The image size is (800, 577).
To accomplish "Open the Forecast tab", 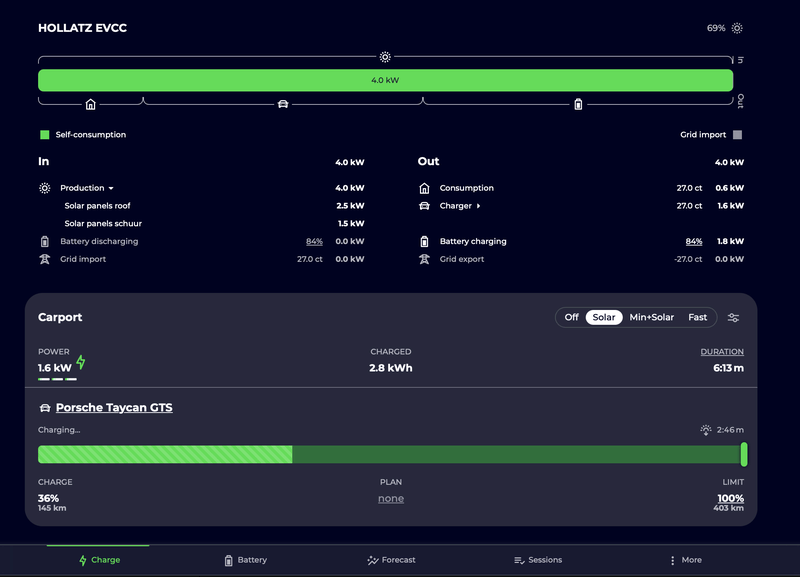I will [x=391, y=560].
